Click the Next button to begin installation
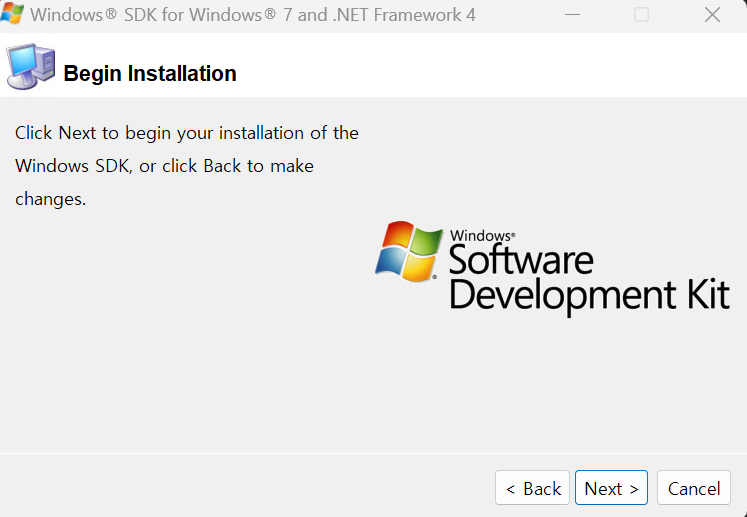 [611, 487]
